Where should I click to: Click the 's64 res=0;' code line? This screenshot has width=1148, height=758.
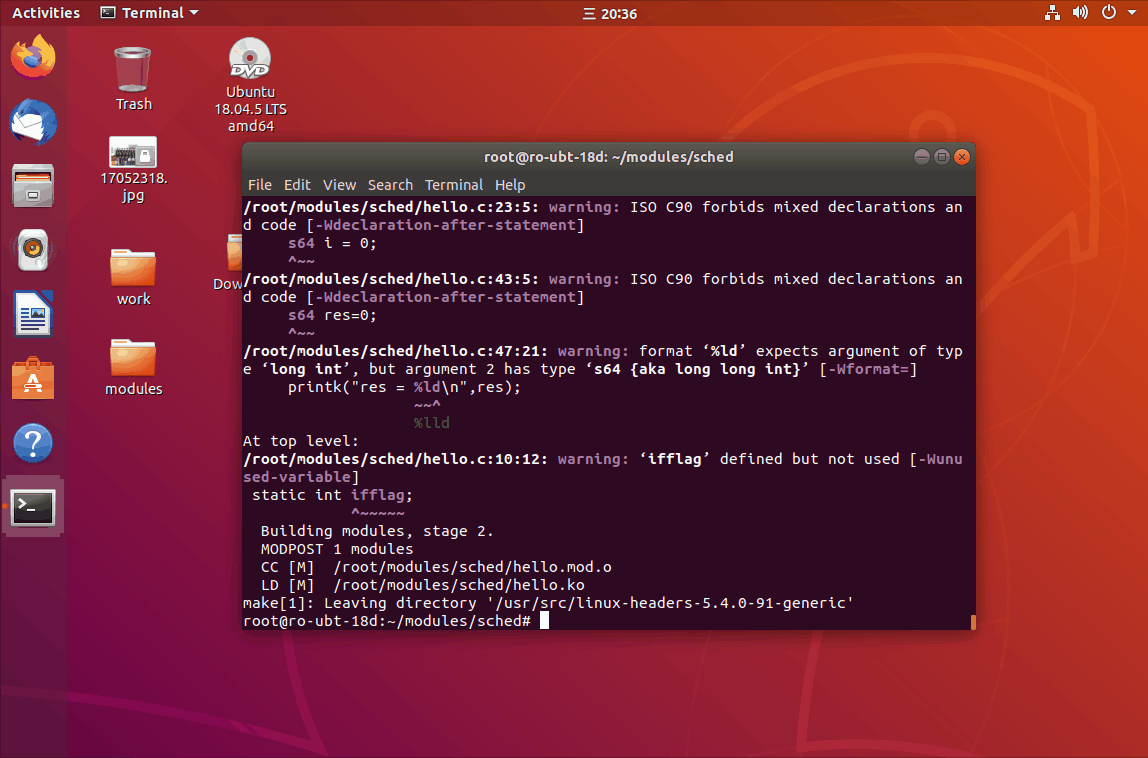[x=332, y=315]
